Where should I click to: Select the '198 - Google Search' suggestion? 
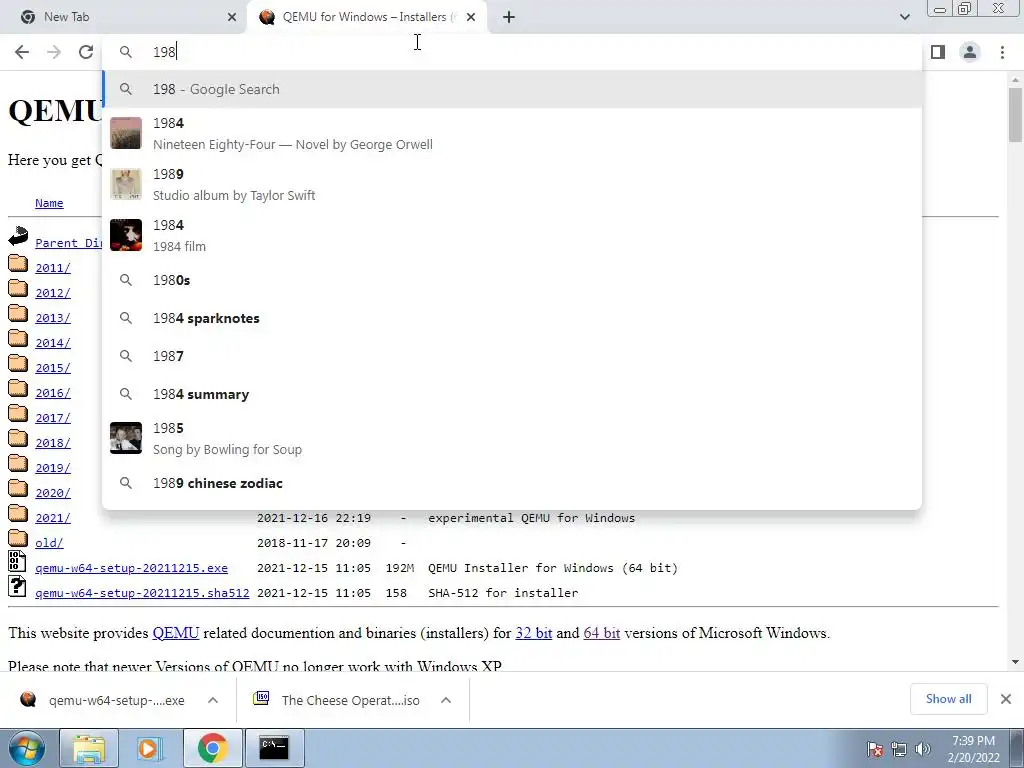pos(513,89)
